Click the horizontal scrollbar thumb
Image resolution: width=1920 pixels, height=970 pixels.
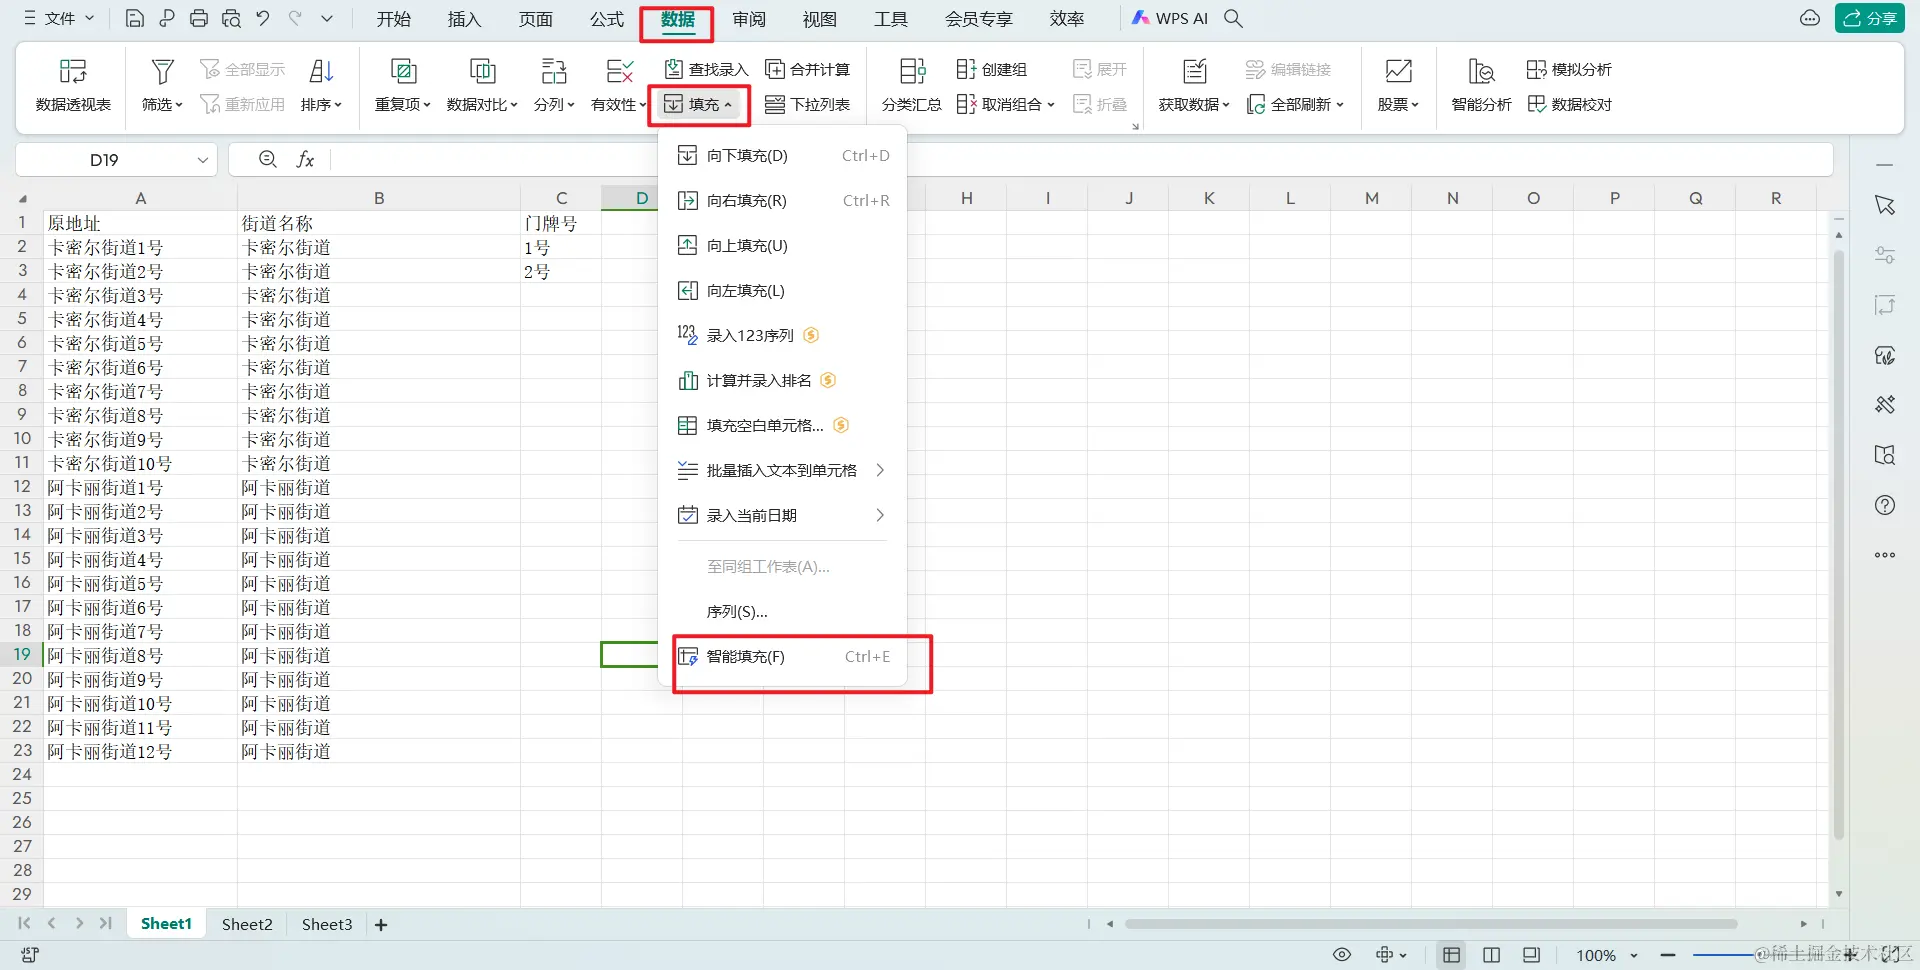1430,924
